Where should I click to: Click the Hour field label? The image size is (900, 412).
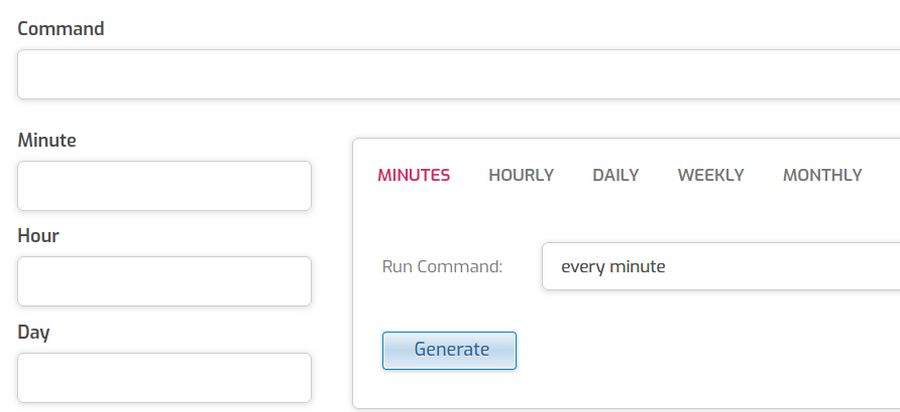tap(38, 236)
